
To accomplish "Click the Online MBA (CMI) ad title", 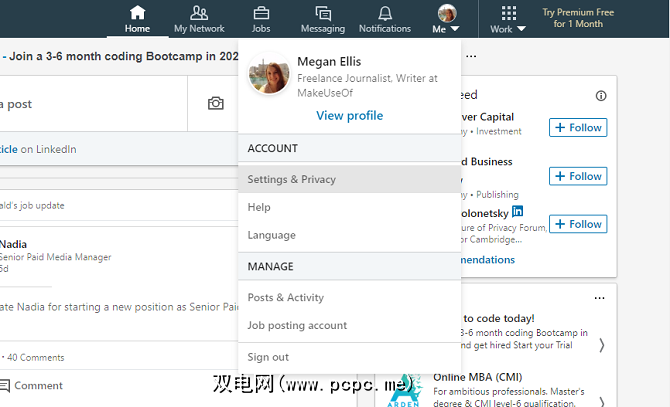I will pos(478,377).
